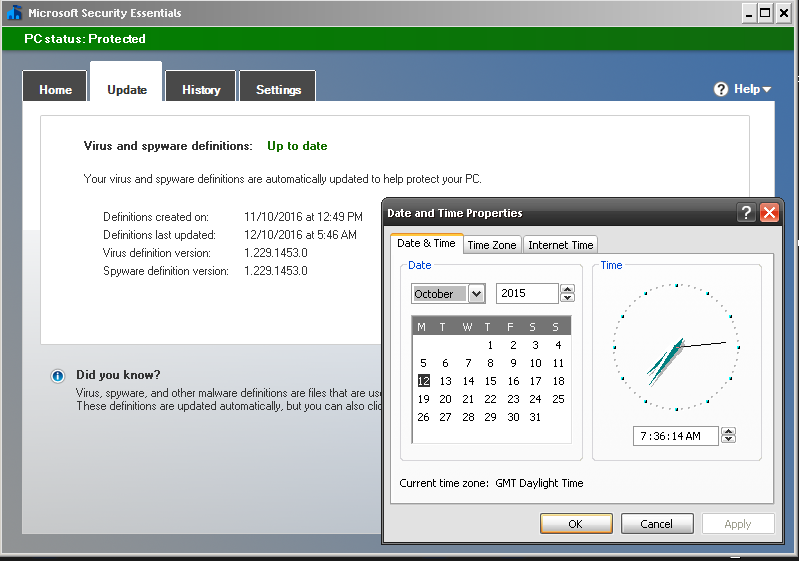Click the Date and Time dialog help button
The width and height of the screenshot is (799, 561).
click(746, 212)
